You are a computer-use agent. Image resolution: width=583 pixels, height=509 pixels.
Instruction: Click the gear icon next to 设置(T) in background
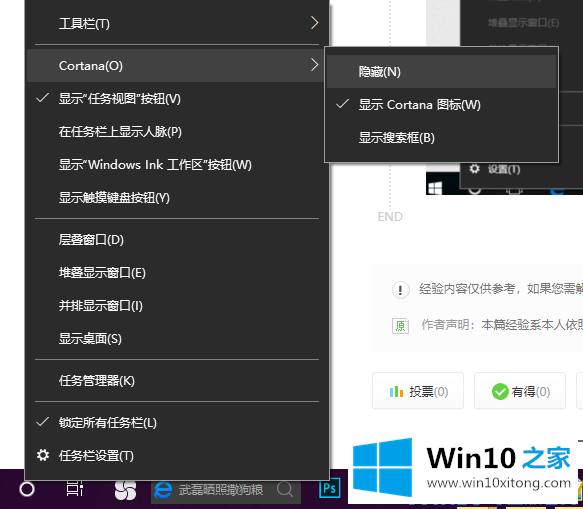tap(474, 169)
